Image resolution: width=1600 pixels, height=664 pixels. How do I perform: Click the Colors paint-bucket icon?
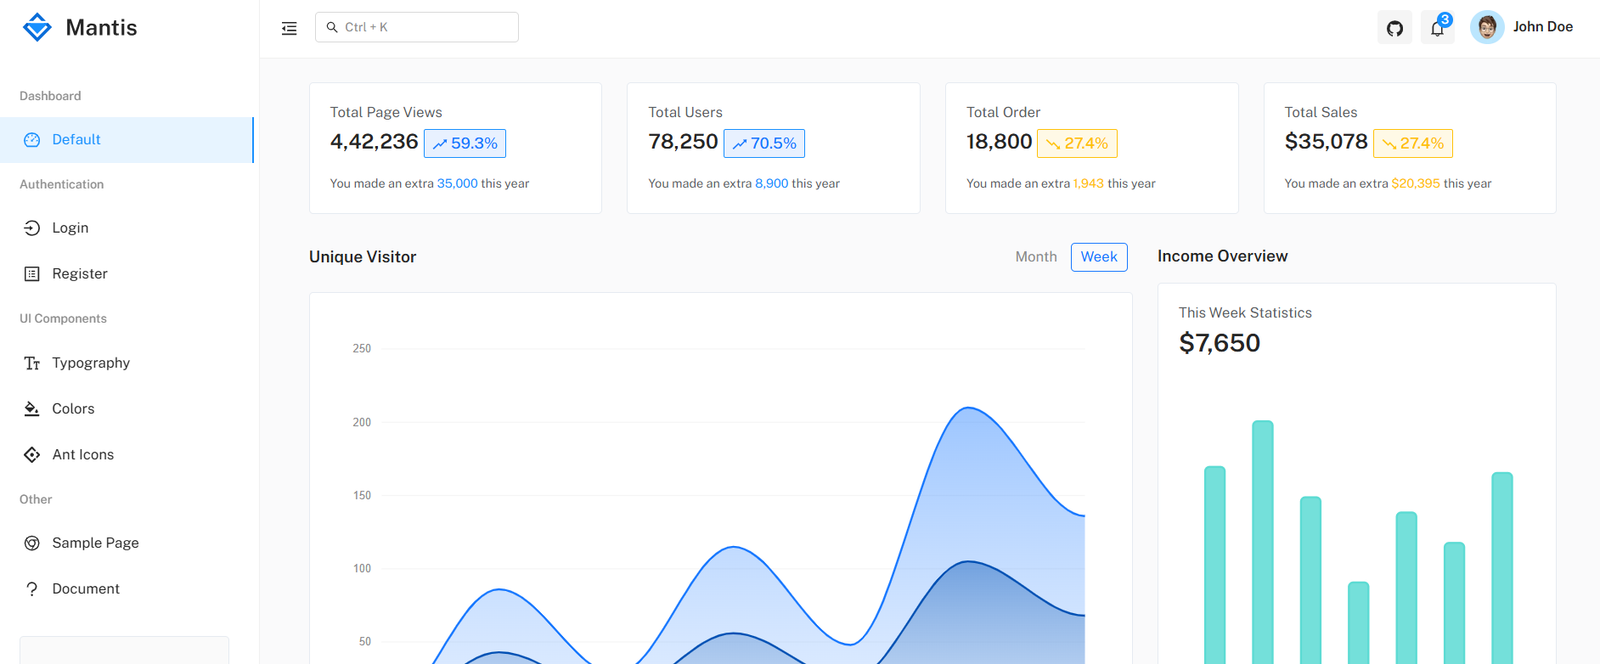[x=32, y=409]
